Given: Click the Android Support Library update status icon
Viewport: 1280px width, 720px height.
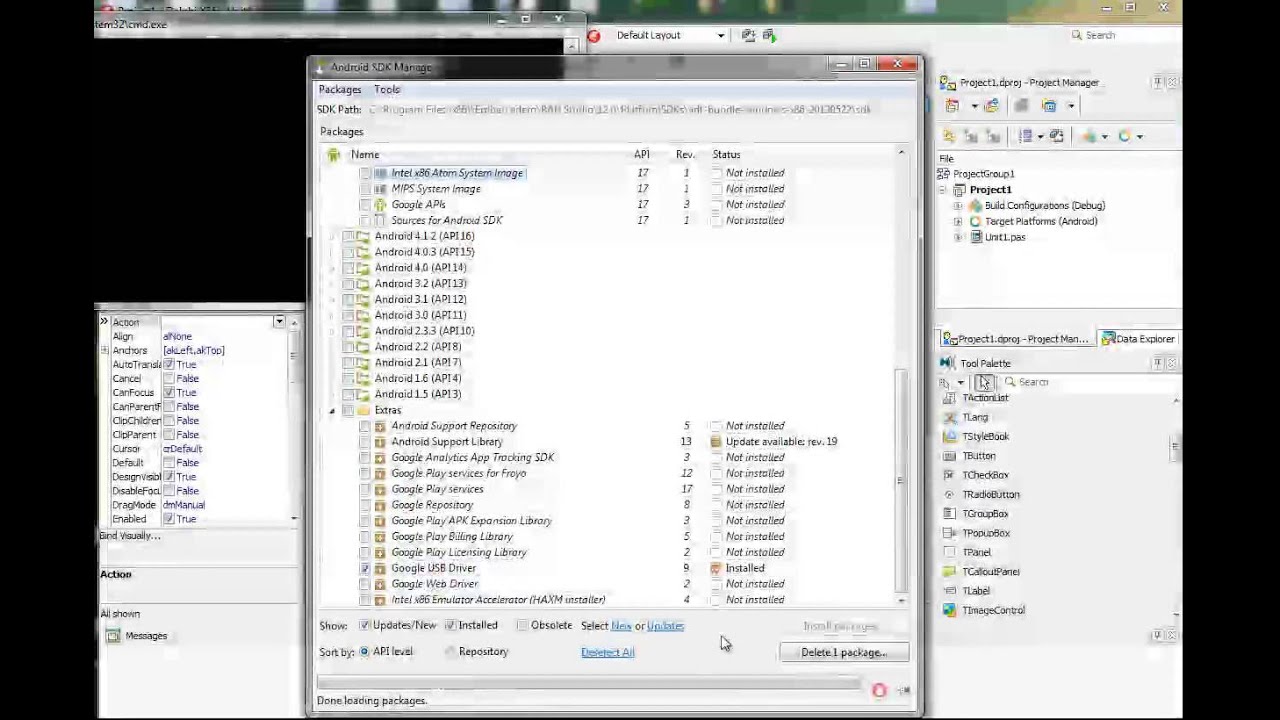Looking at the screenshot, I should tap(716, 441).
